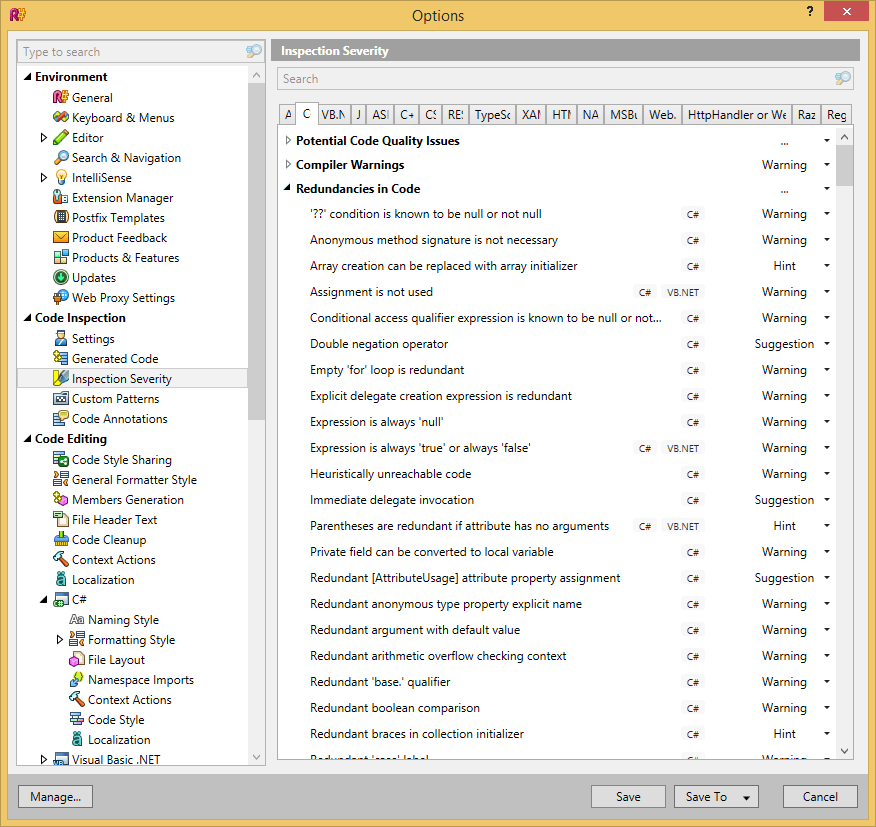Open the Save To dropdown arrow
876x827 pixels.
click(x=745, y=797)
